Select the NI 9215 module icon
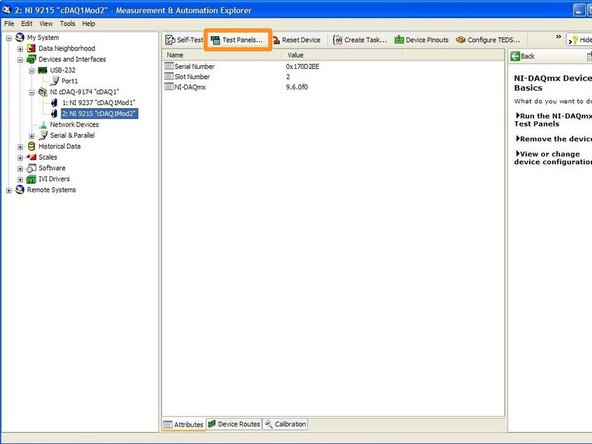The image size is (592, 444). (x=54, y=114)
